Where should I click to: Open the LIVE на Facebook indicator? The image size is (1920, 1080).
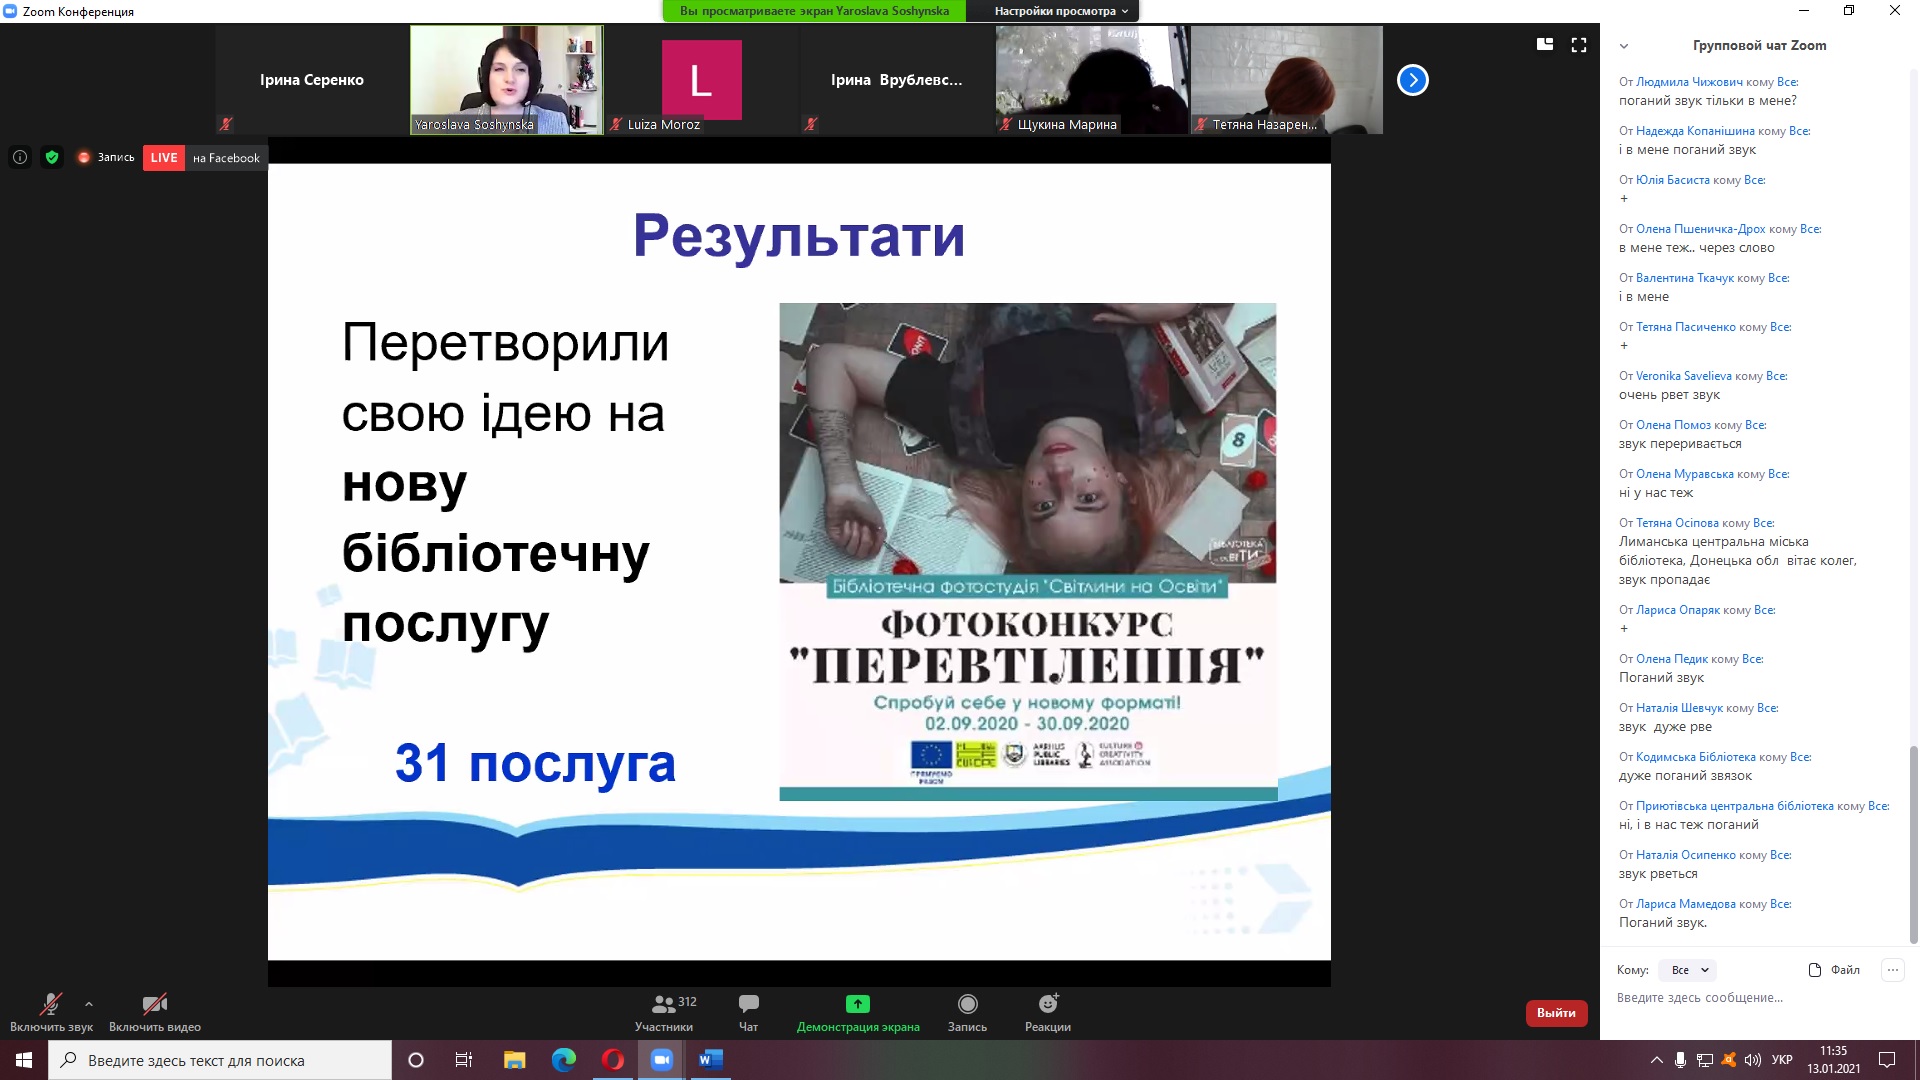[204, 158]
